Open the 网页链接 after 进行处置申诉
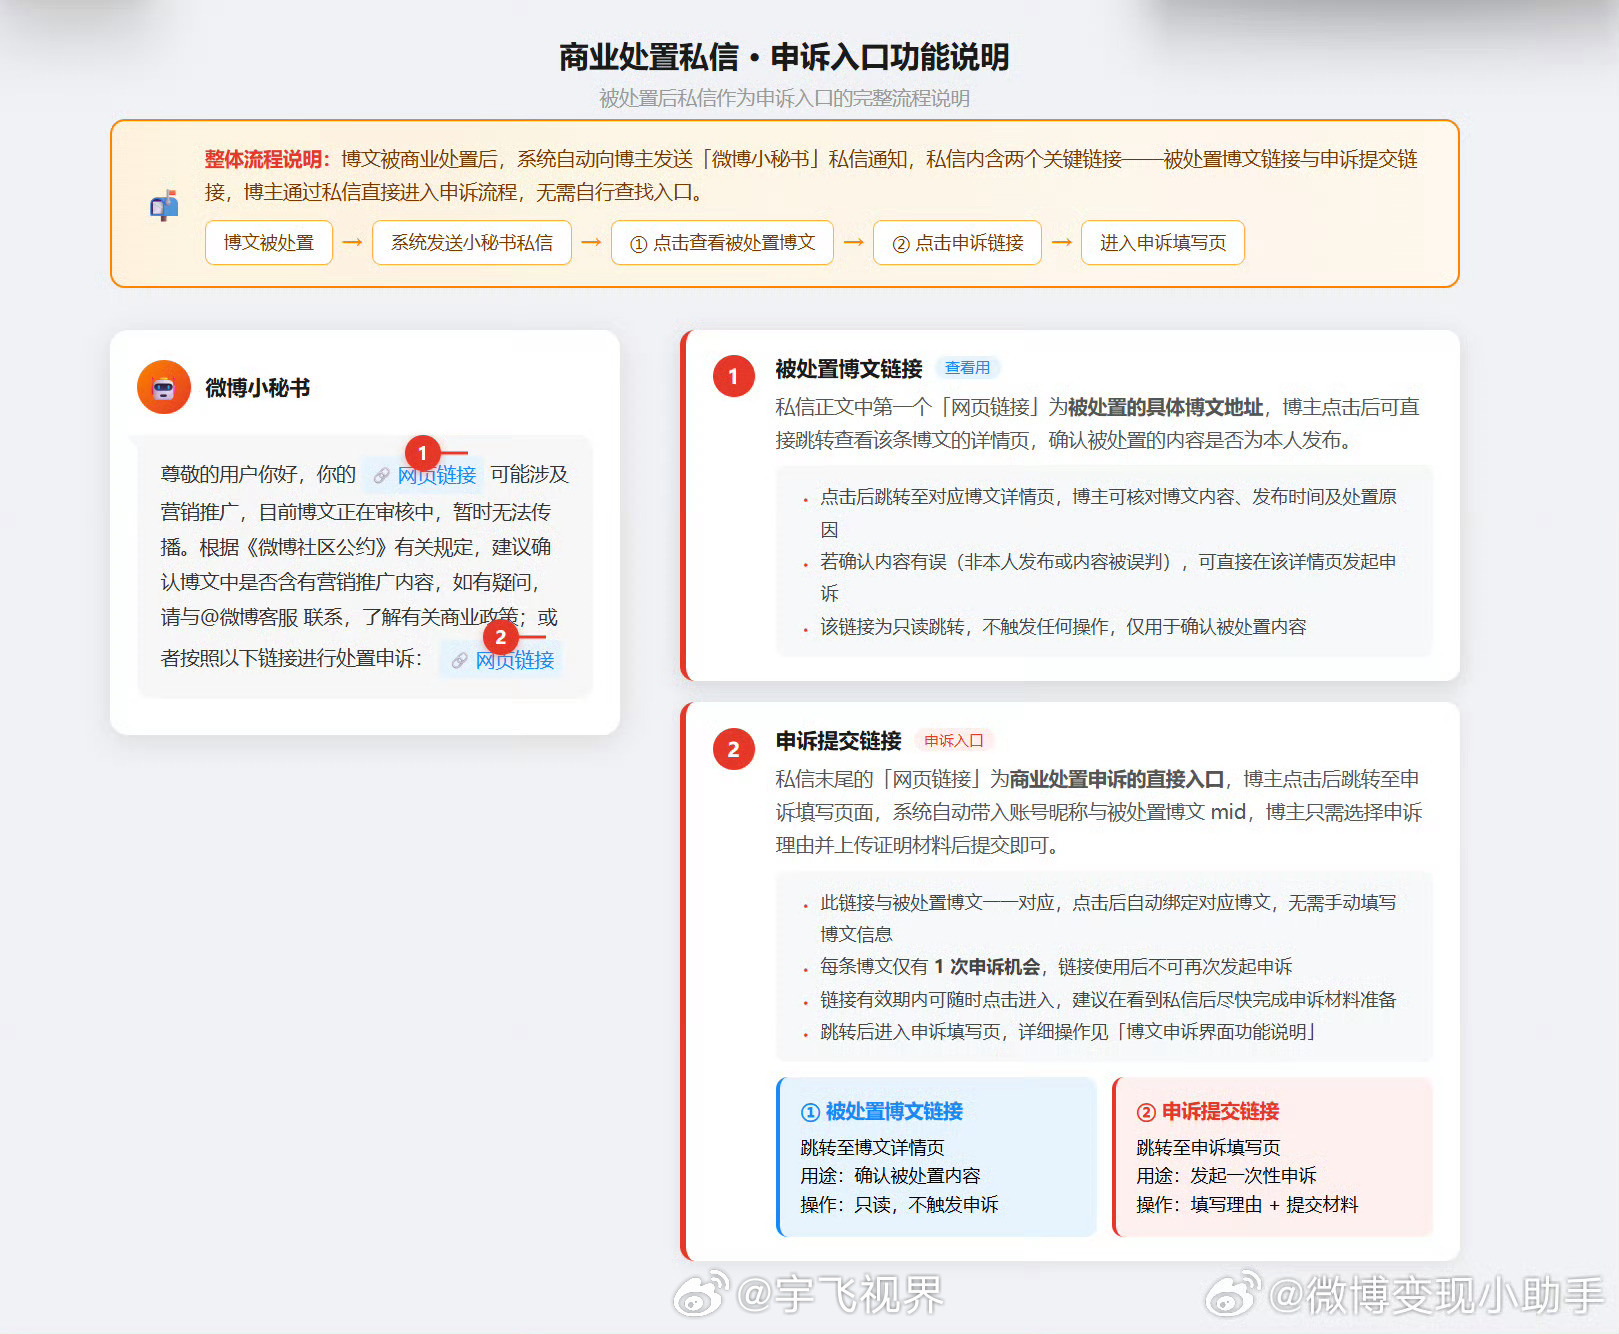The width and height of the screenshot is (1619, 1334). (515, 660)
